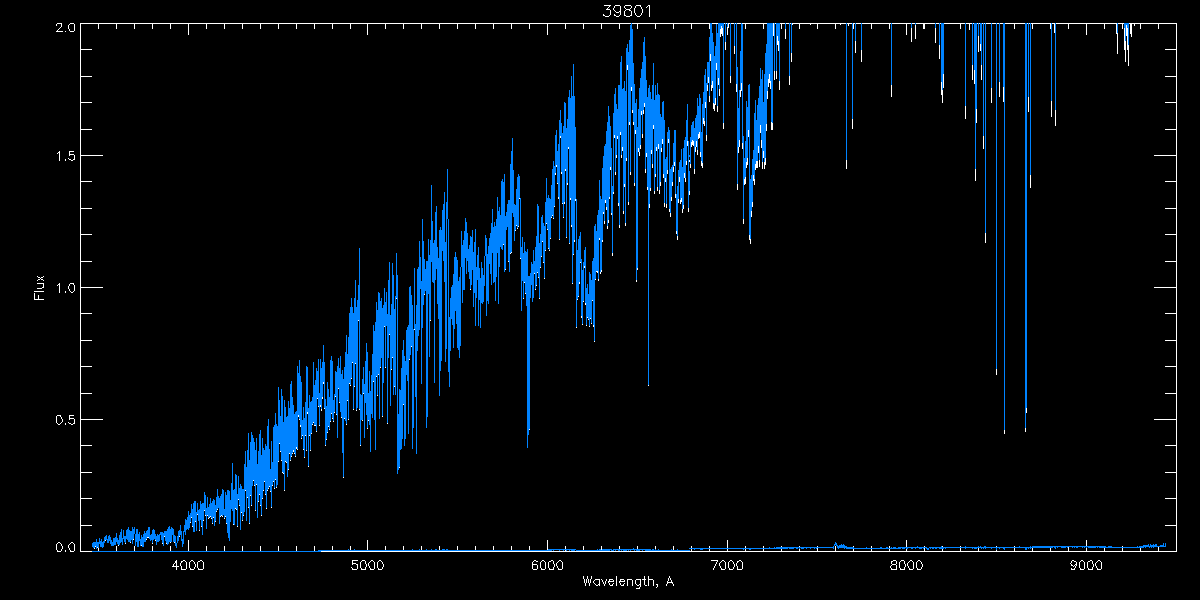Click the 2.0 flux tick label
The image size is (1200, 600).
click(x=63, y=27)
